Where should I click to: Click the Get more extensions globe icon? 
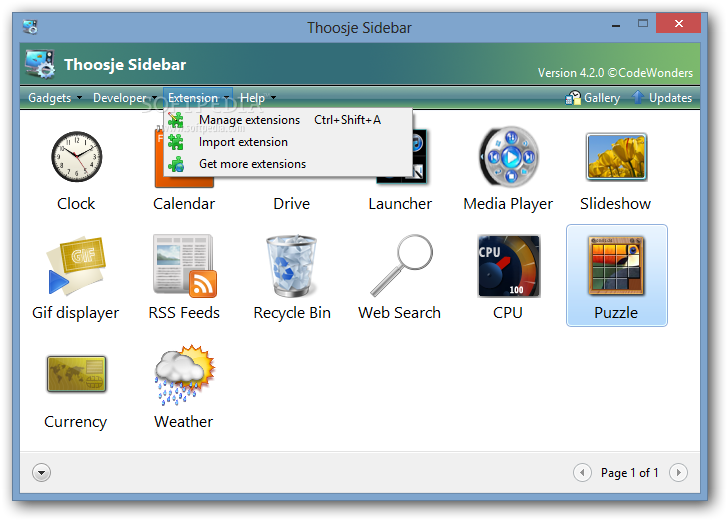pyautogui.click(x=176, y=164)
